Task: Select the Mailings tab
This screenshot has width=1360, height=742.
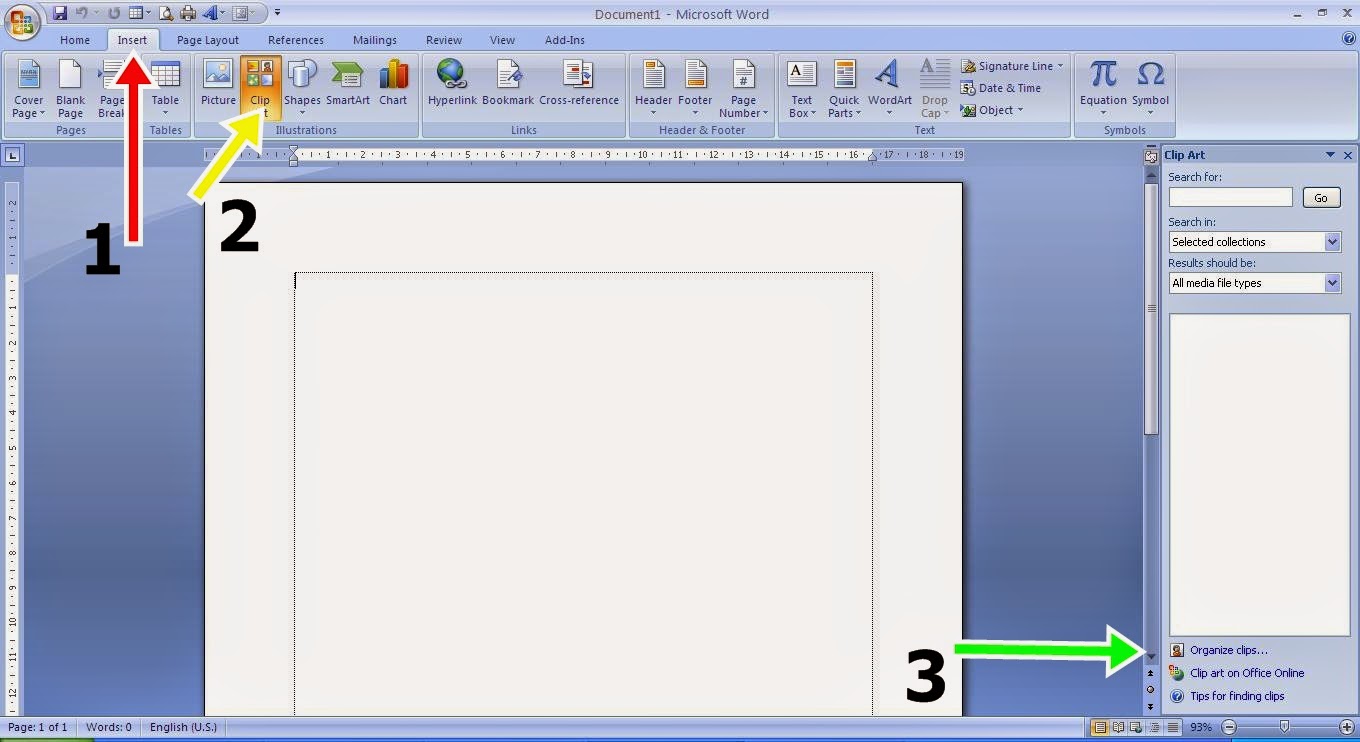Action: tap(375, 40)
